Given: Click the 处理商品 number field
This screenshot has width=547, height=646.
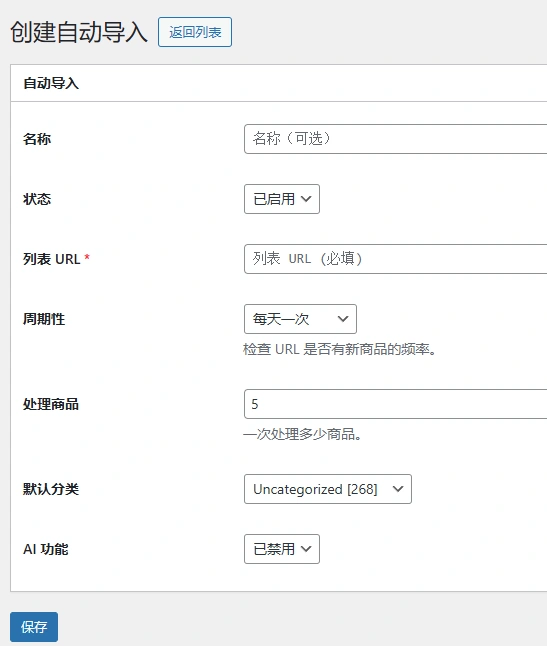Looking at the screenshot, I should pyautogui.click(x=395, y=404).
